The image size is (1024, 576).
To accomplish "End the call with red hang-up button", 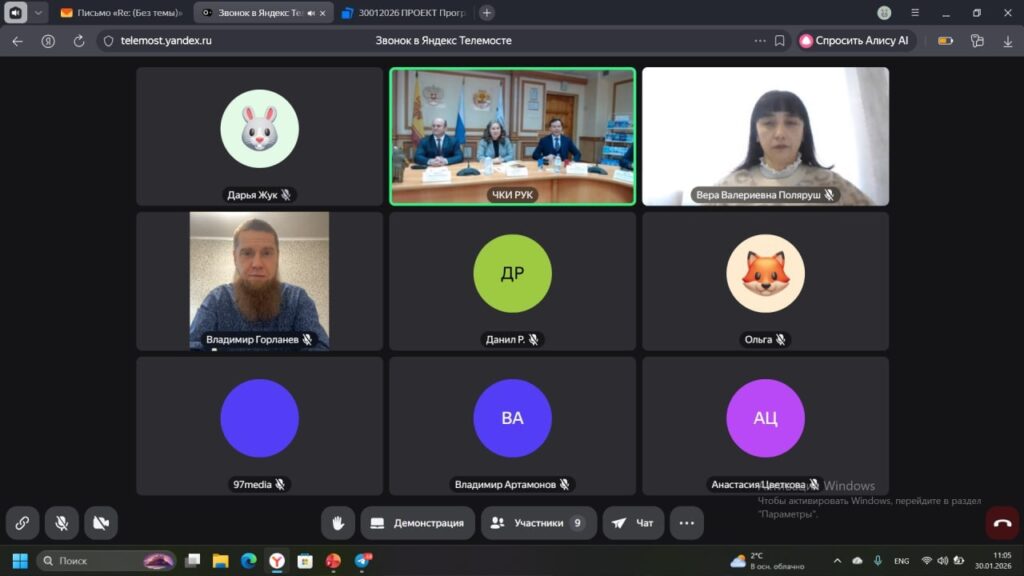I will (1002, 523).
